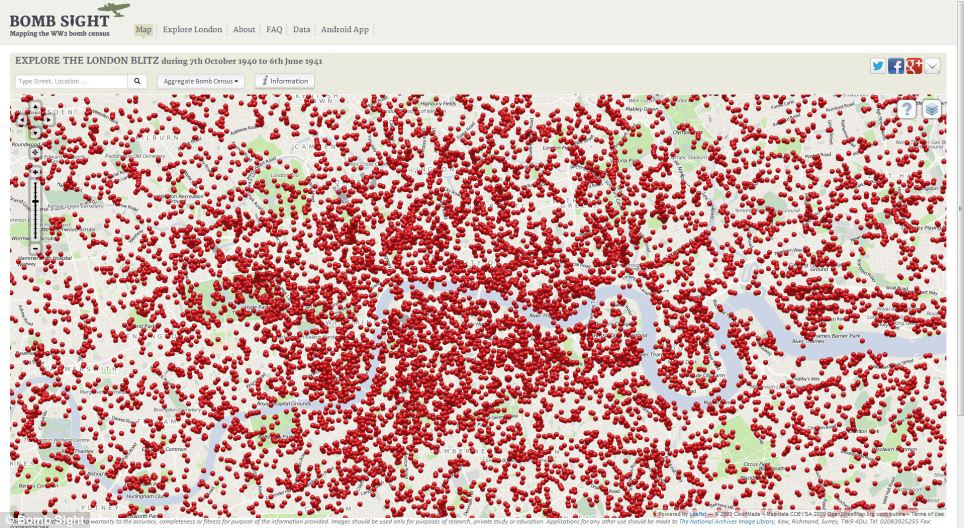Open the FAQ page
Screen dimensions: 964x528
point(274,29)
